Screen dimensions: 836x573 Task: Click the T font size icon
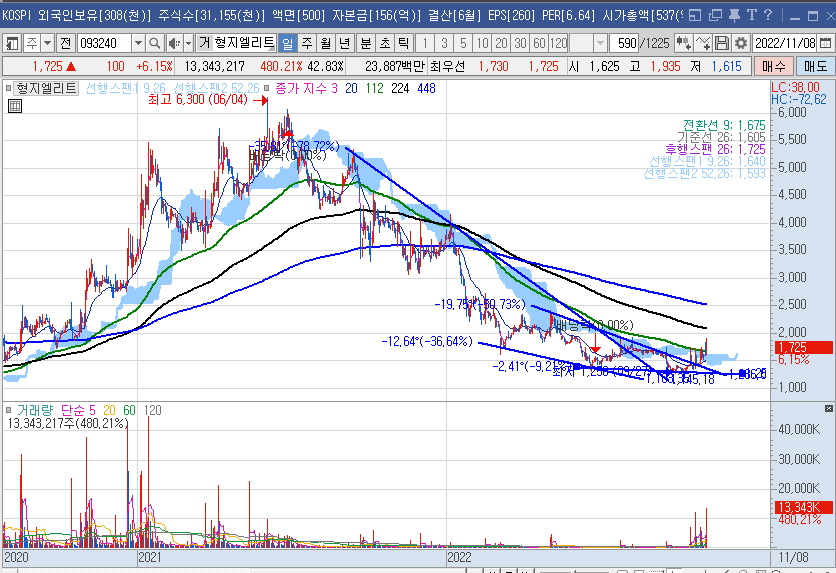(752, 15)
